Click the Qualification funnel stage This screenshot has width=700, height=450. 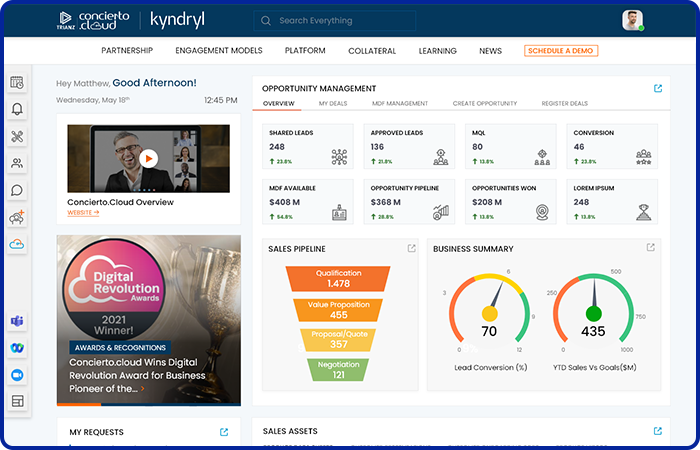338,279
